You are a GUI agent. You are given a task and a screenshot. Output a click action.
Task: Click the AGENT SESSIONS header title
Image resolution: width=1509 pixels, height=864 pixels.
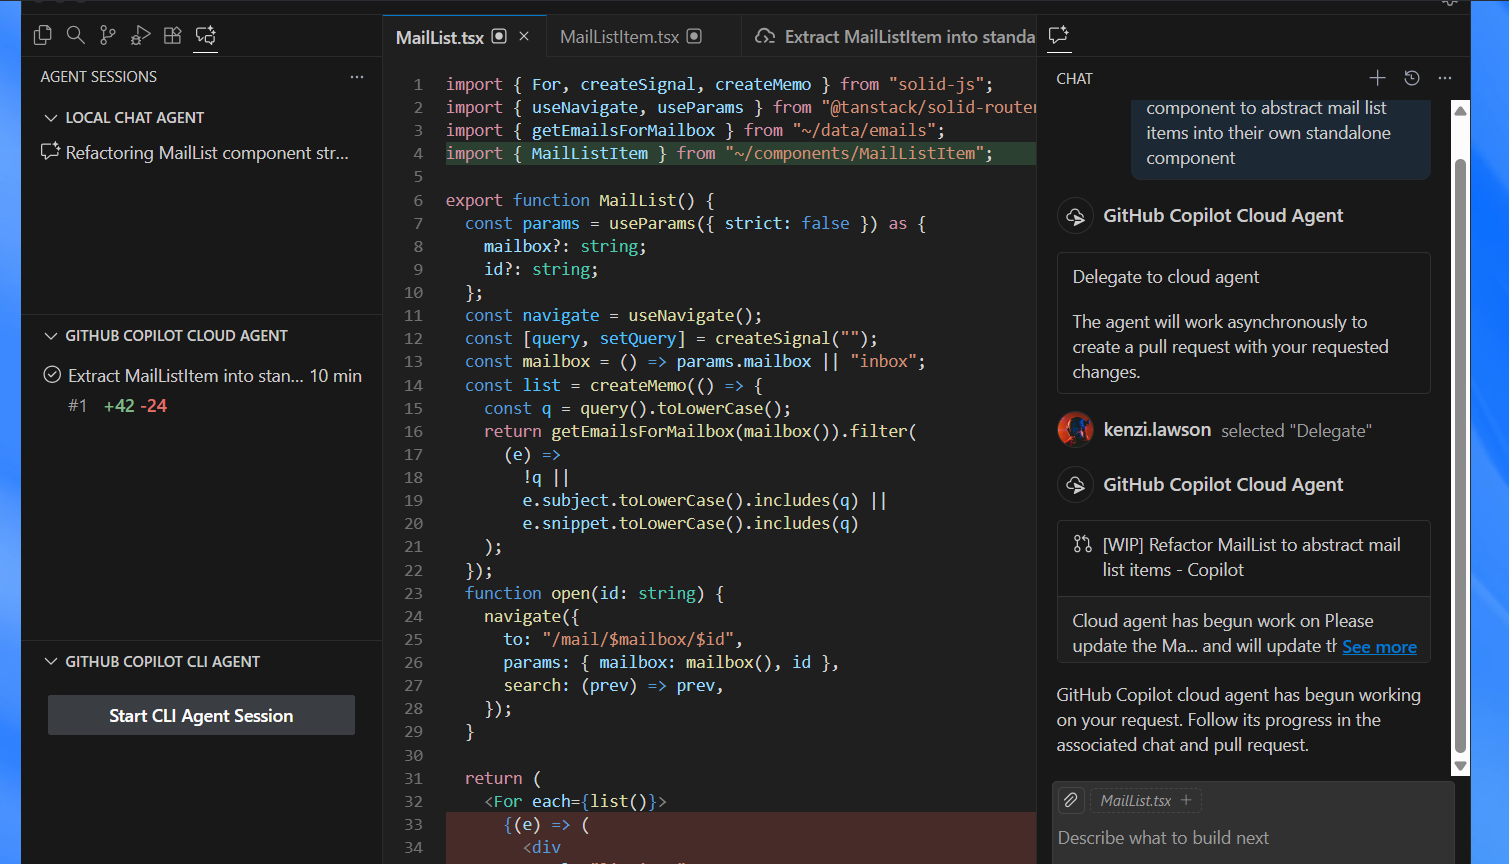[99, 77]
